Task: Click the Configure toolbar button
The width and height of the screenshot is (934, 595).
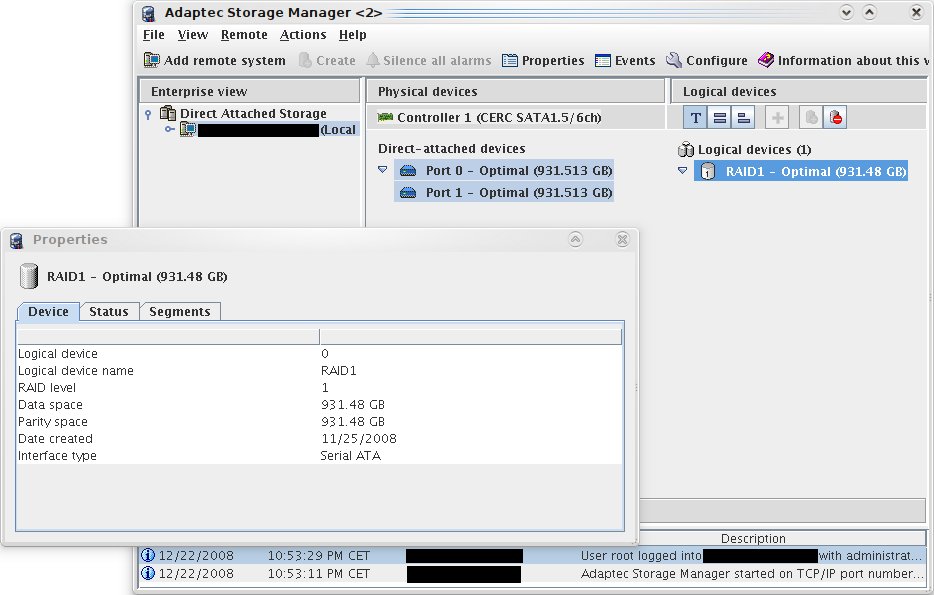Action: [707, 60]
